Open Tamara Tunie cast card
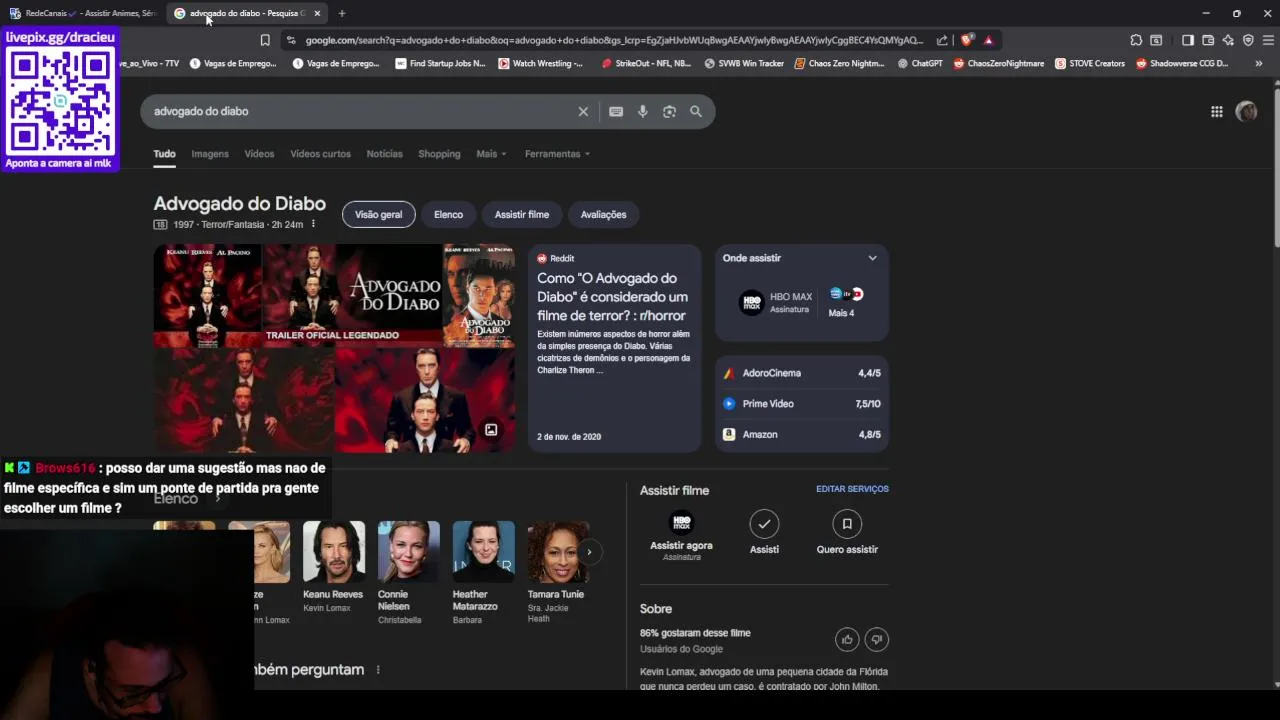1280x720 pixels. [557, 572]
